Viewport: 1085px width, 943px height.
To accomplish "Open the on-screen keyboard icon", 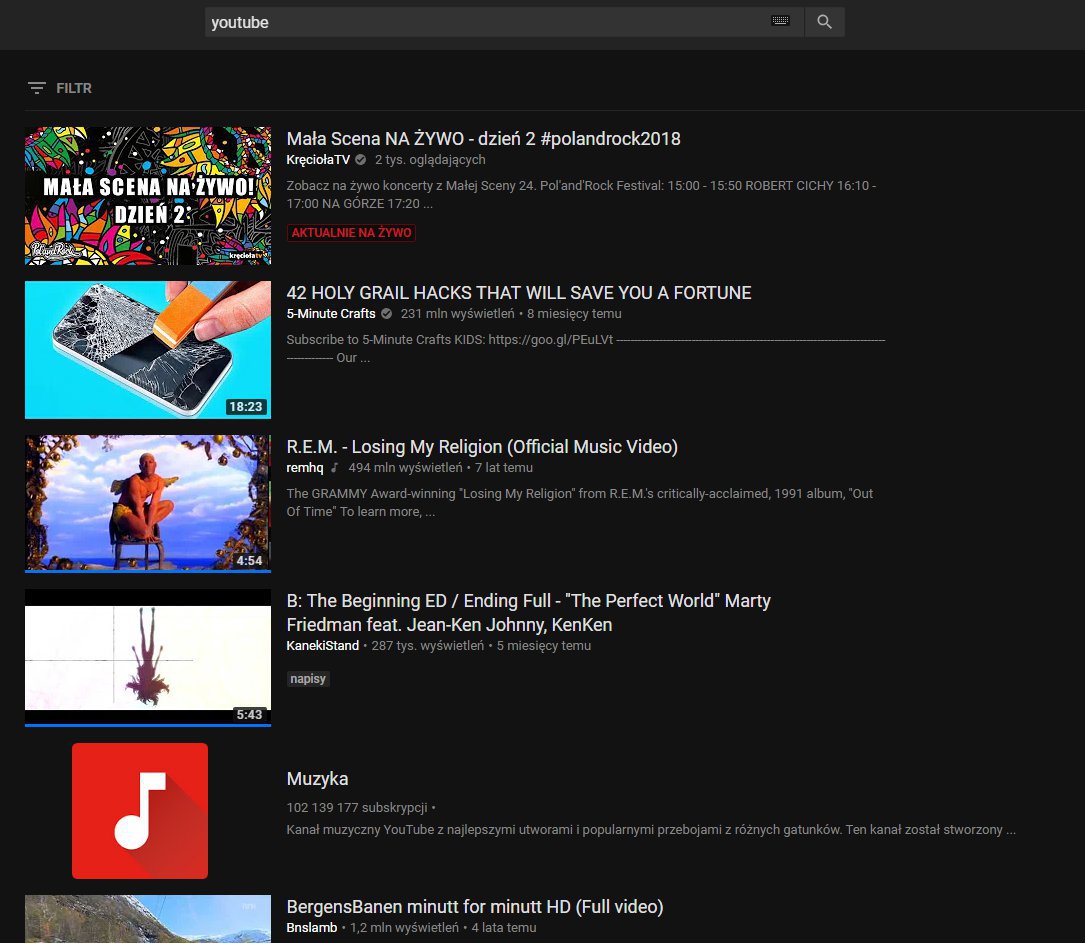I will 781,21.
